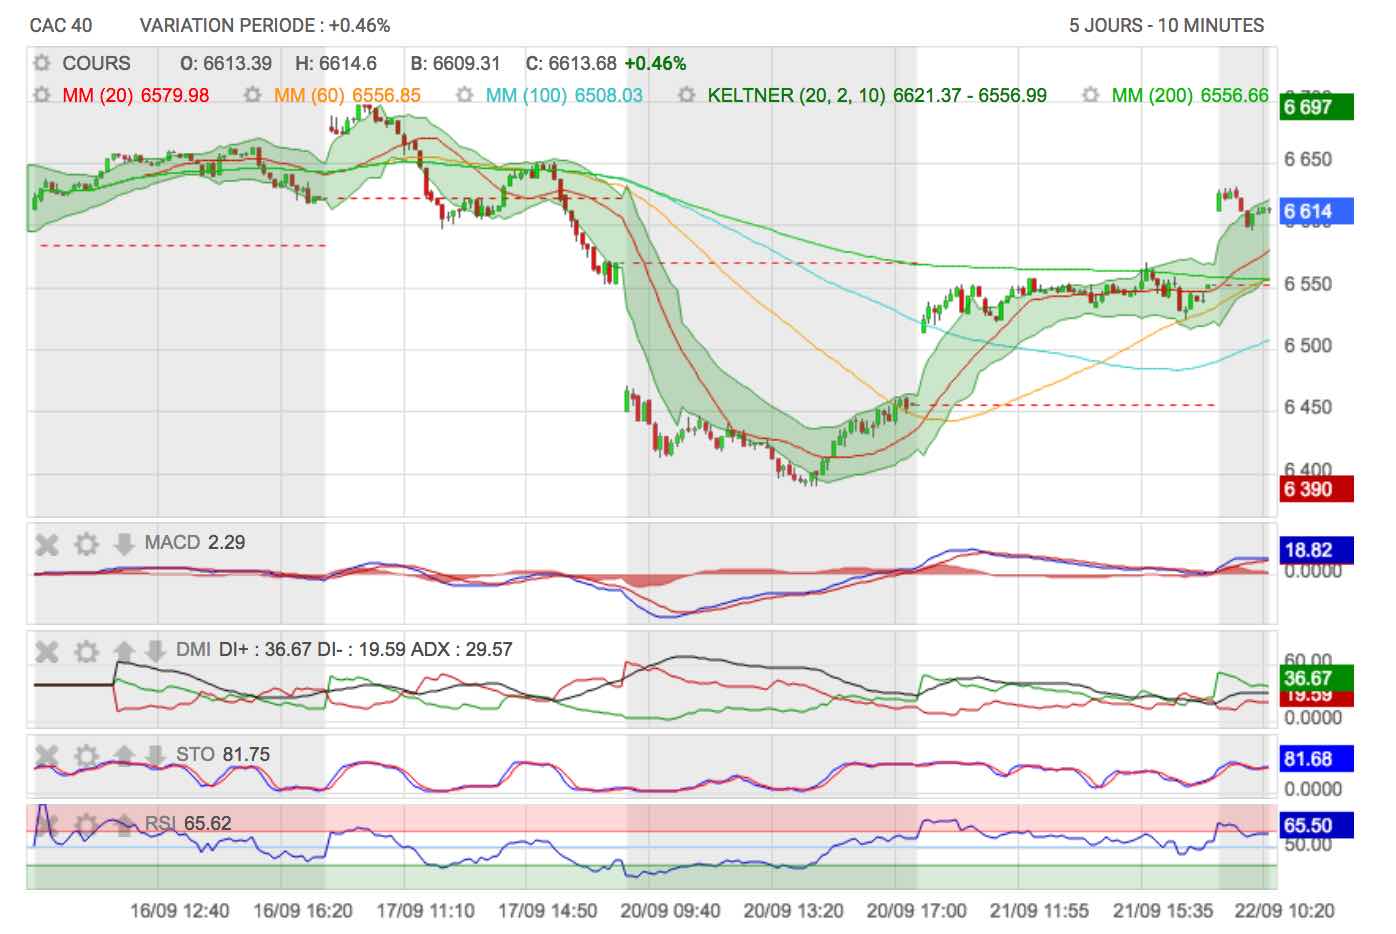Move DMI panel up with arrow

124,652
